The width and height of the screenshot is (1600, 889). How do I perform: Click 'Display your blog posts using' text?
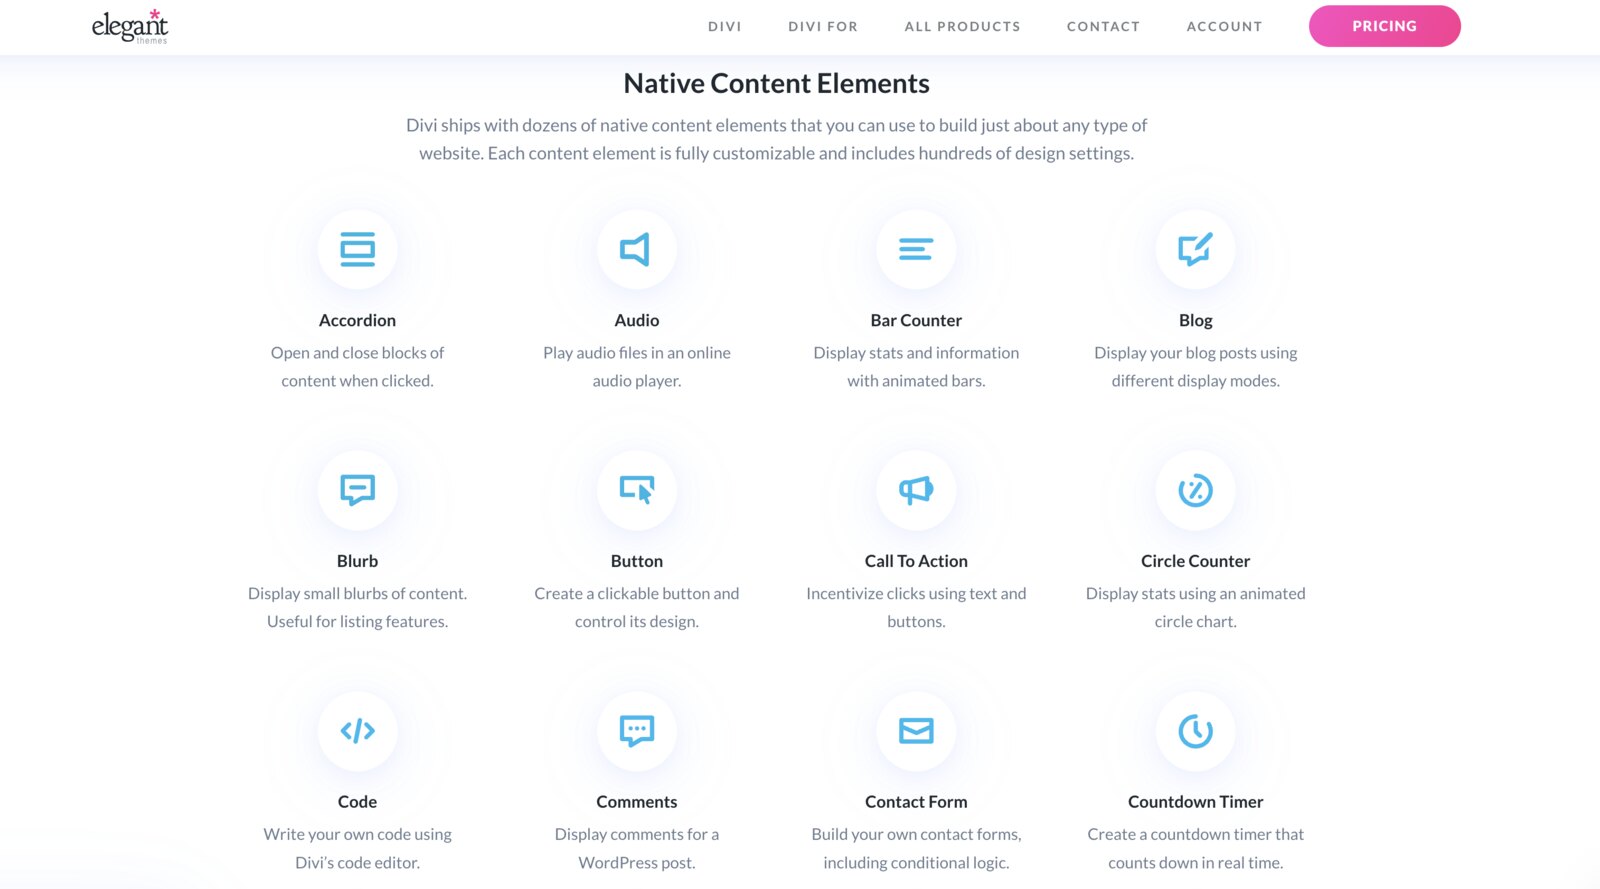point(1195,353)
